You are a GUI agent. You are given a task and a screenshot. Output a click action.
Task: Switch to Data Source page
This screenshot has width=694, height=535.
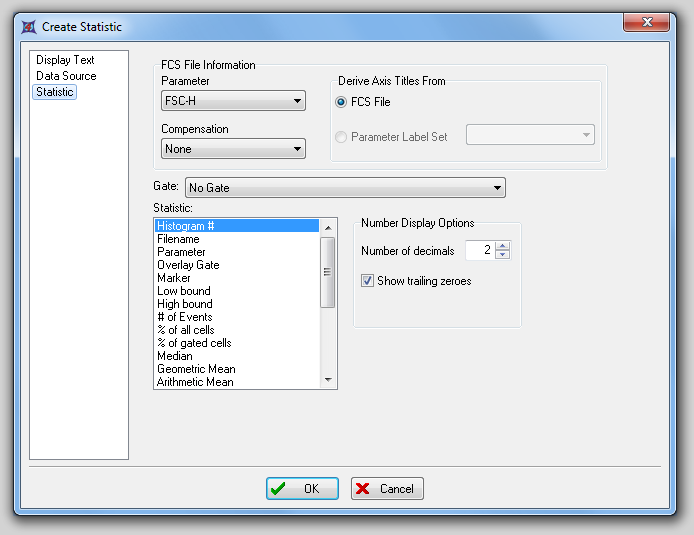[66, 76]
